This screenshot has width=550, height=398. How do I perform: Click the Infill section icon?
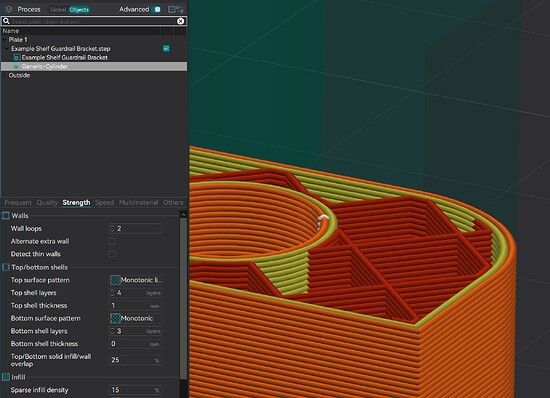(x=6, y=377)
